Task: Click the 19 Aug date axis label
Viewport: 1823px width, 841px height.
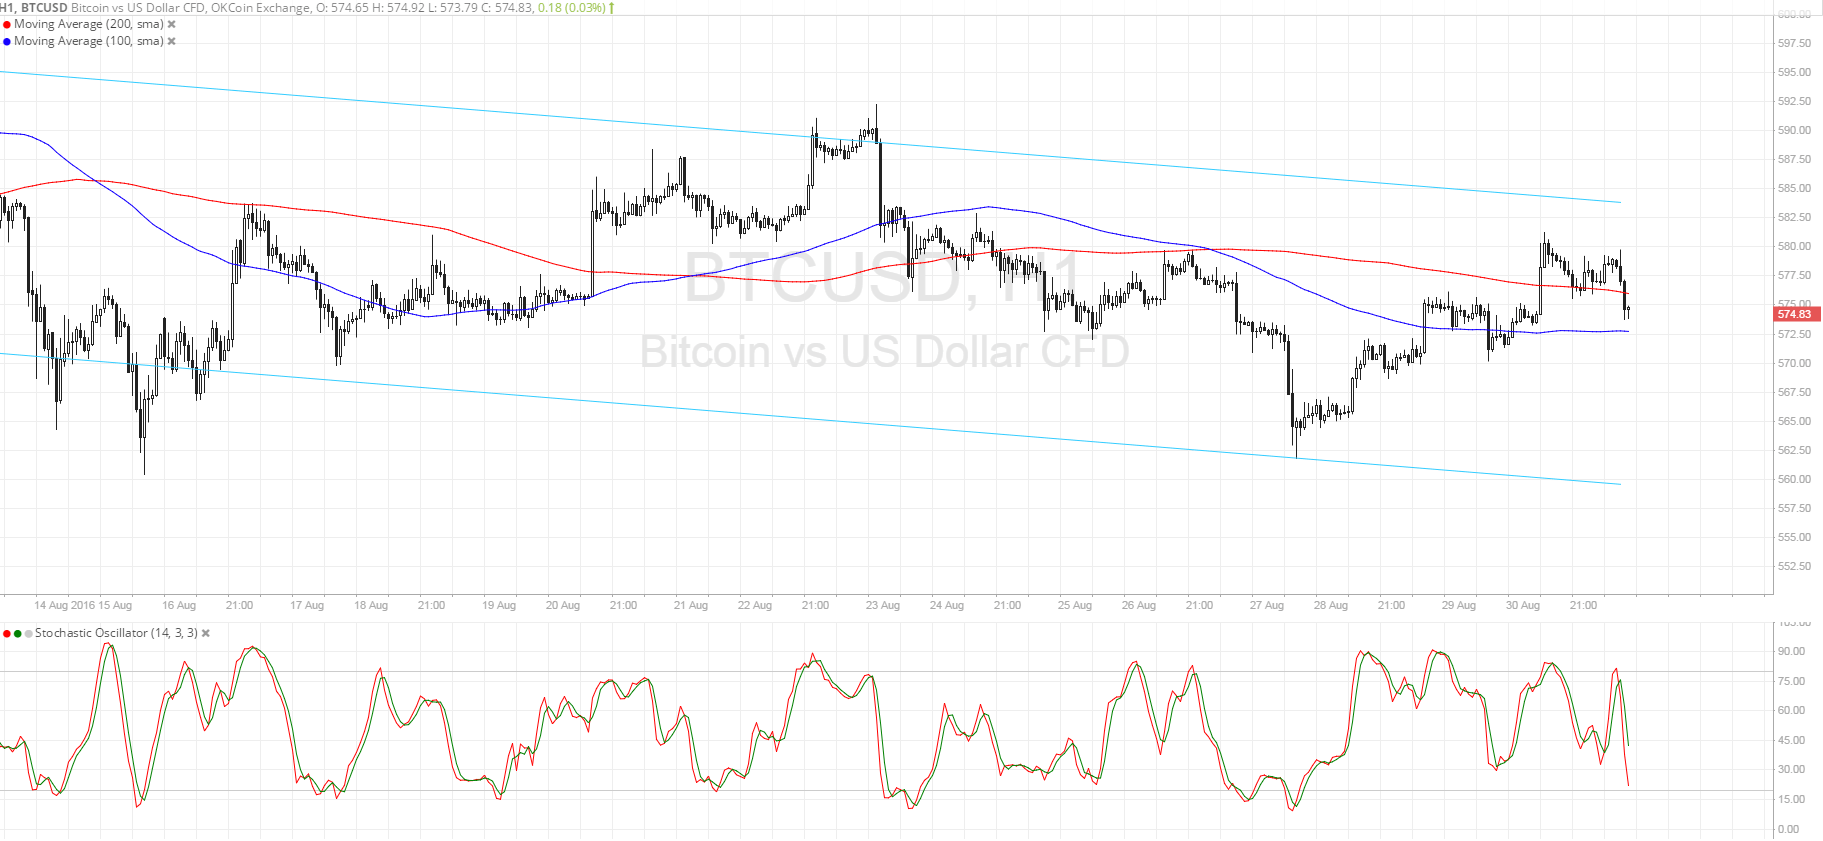Action: click(x=499, y=605)
